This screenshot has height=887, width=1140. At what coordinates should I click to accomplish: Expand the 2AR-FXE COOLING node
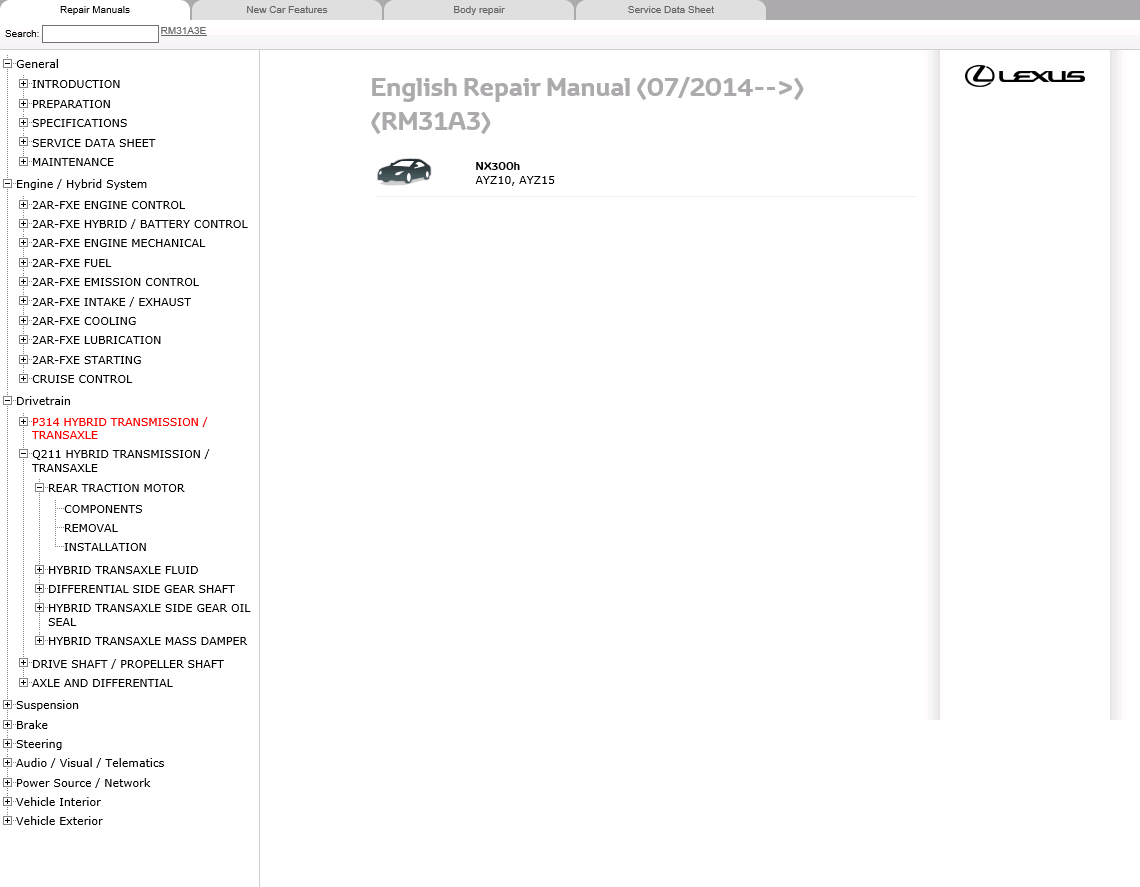(x=24, y=320)
